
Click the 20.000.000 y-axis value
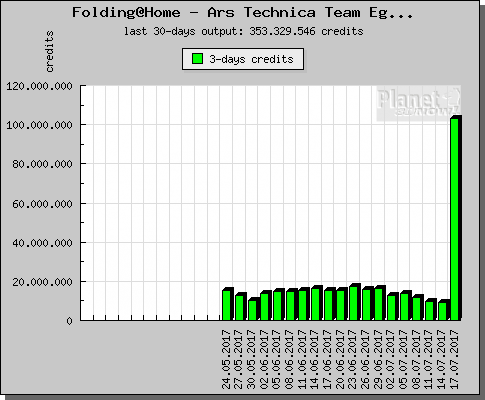tap(42, 282)
